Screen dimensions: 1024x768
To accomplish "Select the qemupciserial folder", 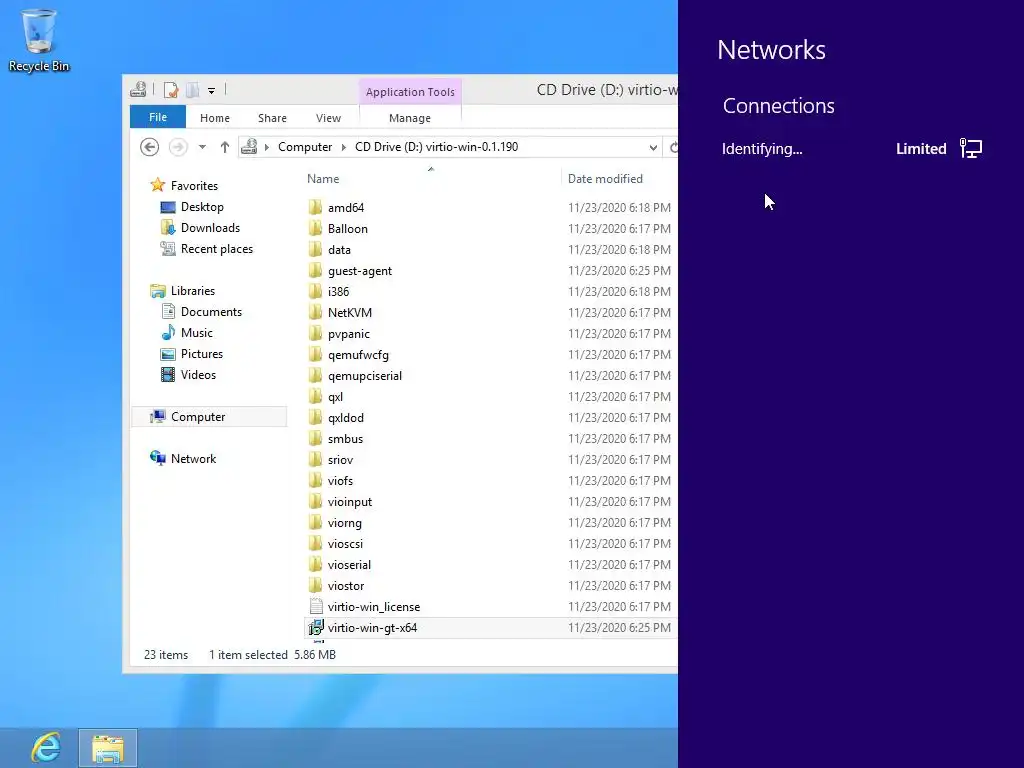I will pos(364,376).
